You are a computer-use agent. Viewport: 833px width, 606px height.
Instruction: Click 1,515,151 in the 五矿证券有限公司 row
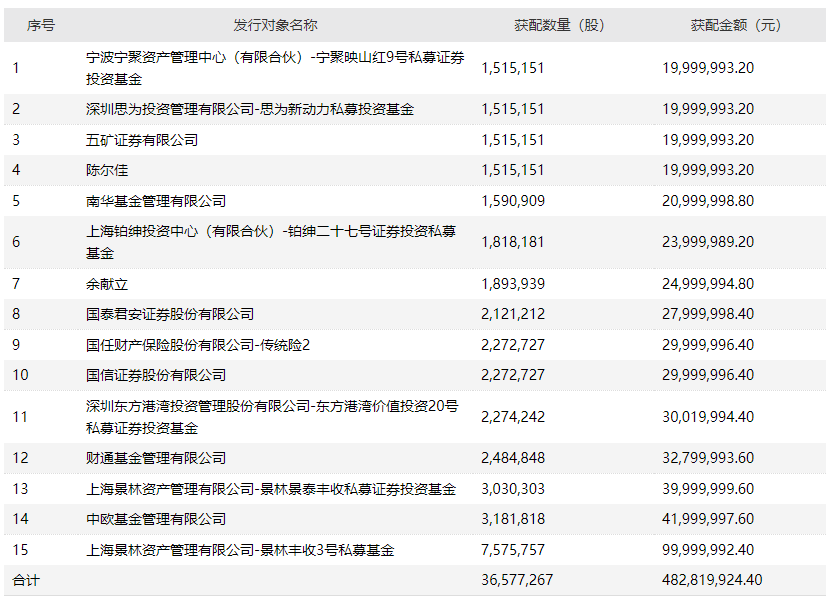click(x=513, y=140)
